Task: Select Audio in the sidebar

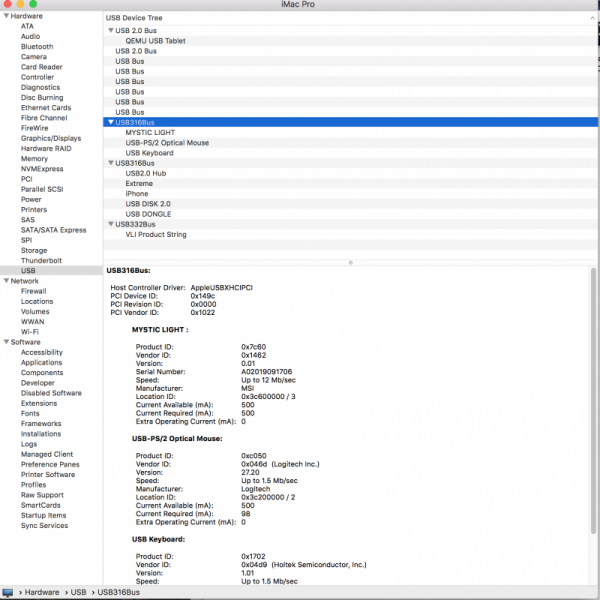Action: coord(30,36)
